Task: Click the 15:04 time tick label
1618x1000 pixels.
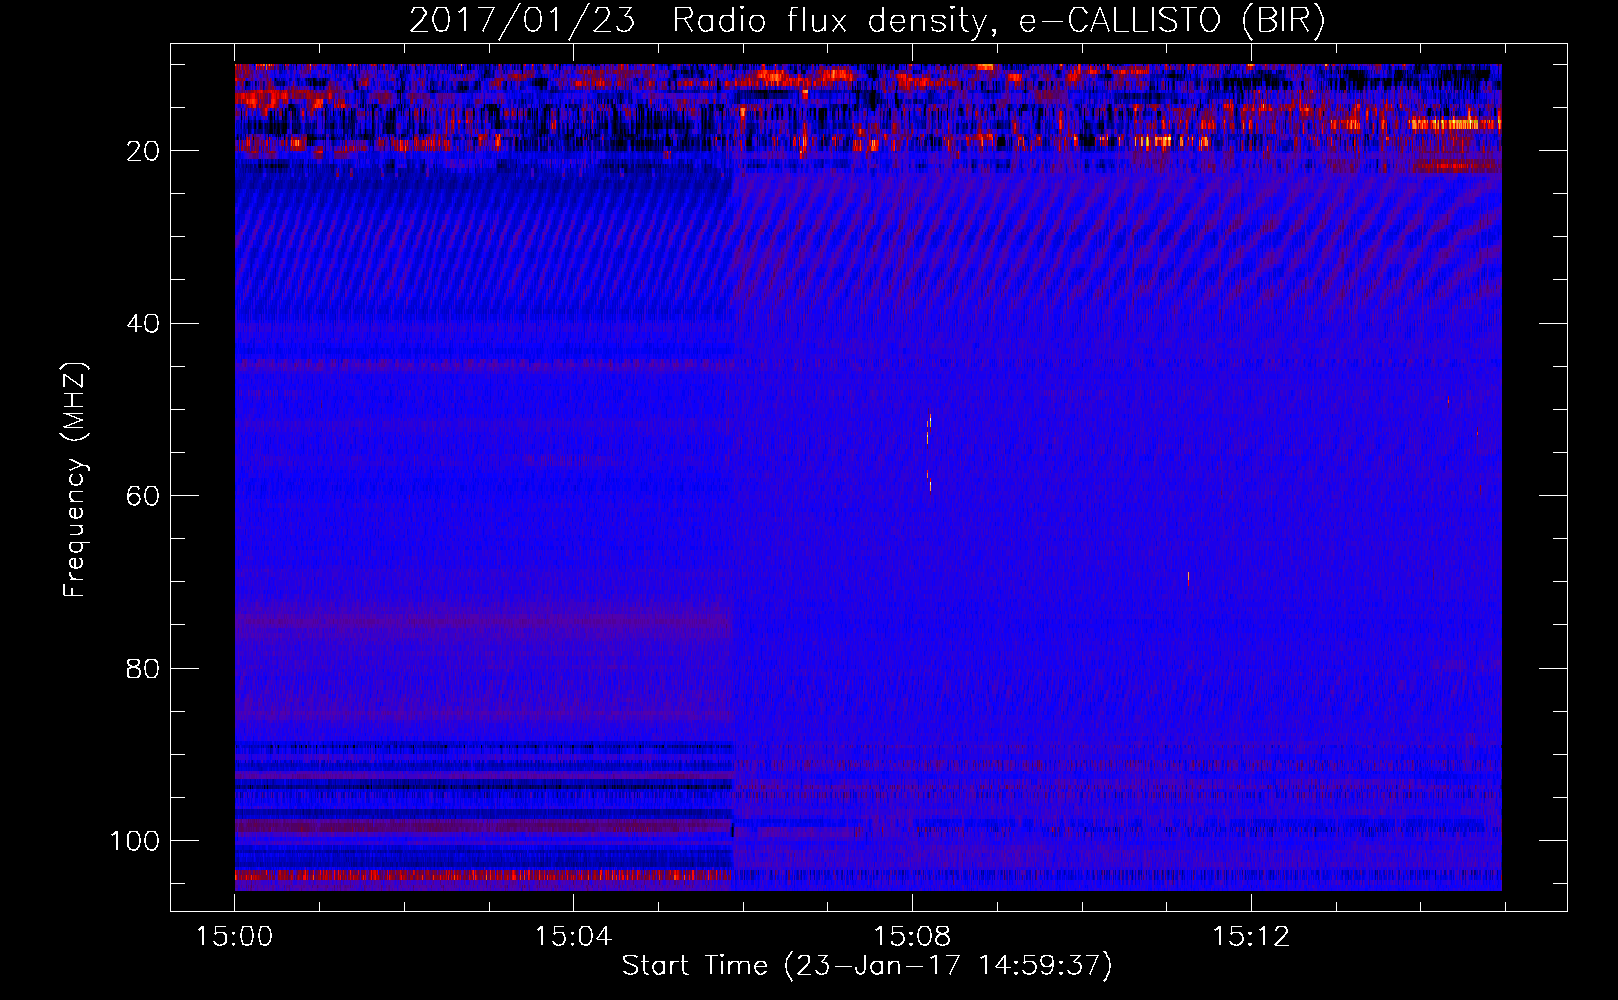Action: tap(573, 937)
